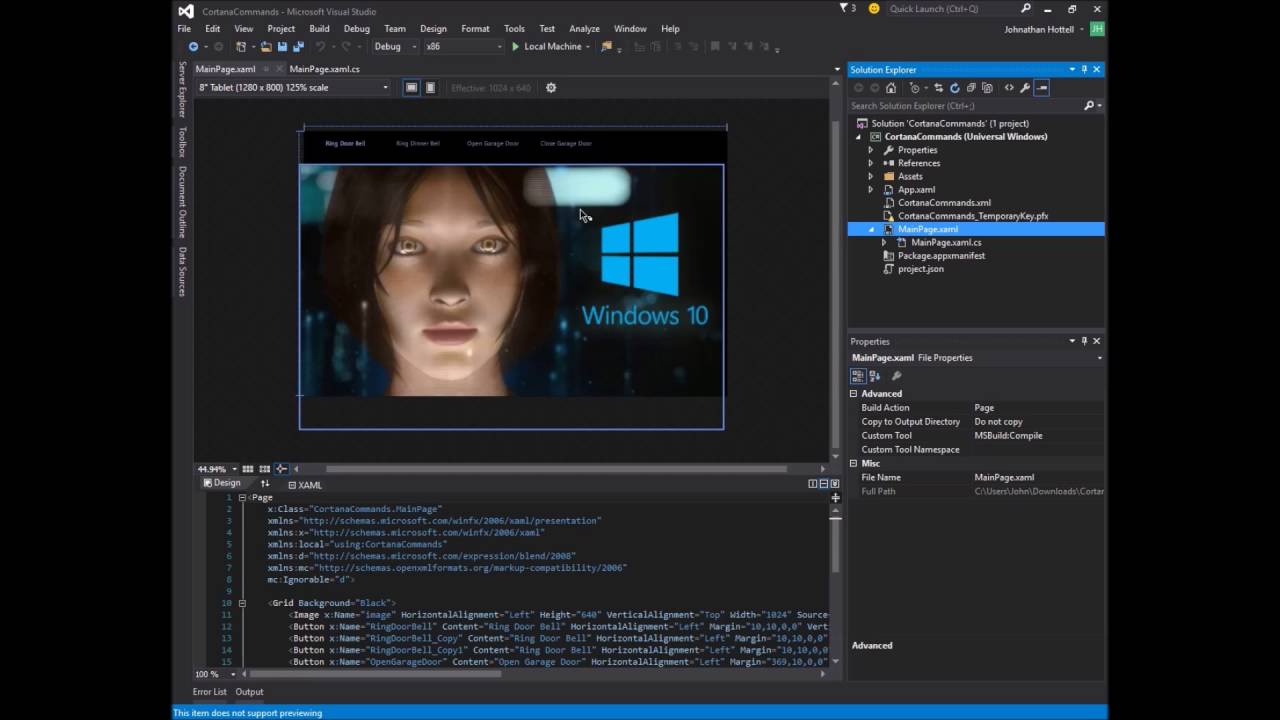Open the File menu
The height and width of the screenshot is (720, 1280).
click(184, 29)
